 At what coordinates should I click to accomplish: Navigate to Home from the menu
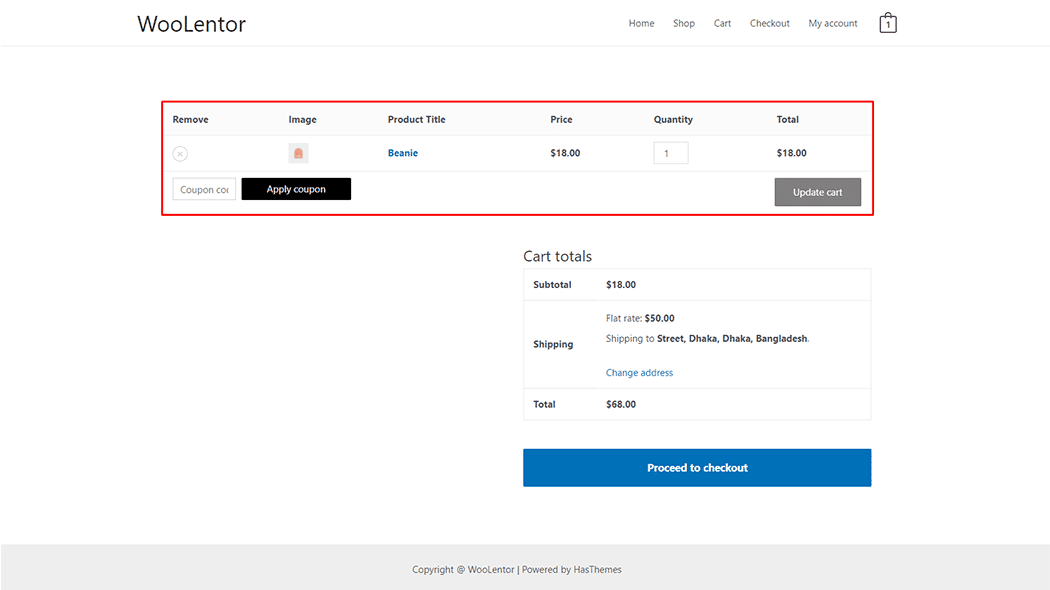(x=641, y=23)
